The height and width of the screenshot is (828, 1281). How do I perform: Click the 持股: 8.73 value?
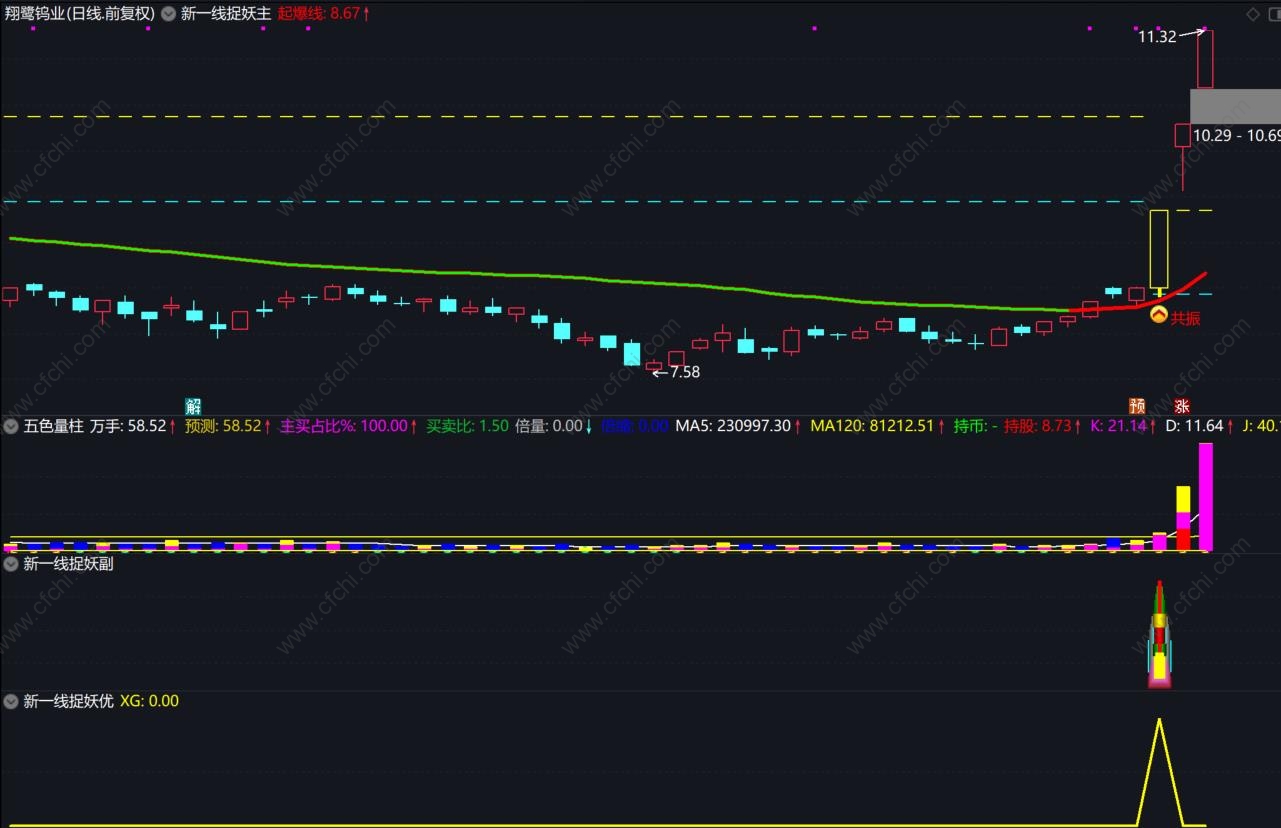pyautogui.click(x=1043, y=426)
